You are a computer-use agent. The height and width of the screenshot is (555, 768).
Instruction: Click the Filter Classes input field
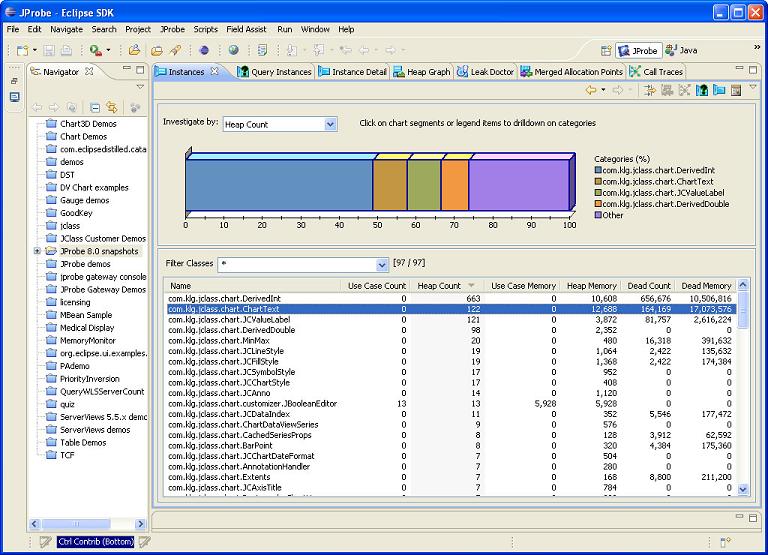coord(297,264)
